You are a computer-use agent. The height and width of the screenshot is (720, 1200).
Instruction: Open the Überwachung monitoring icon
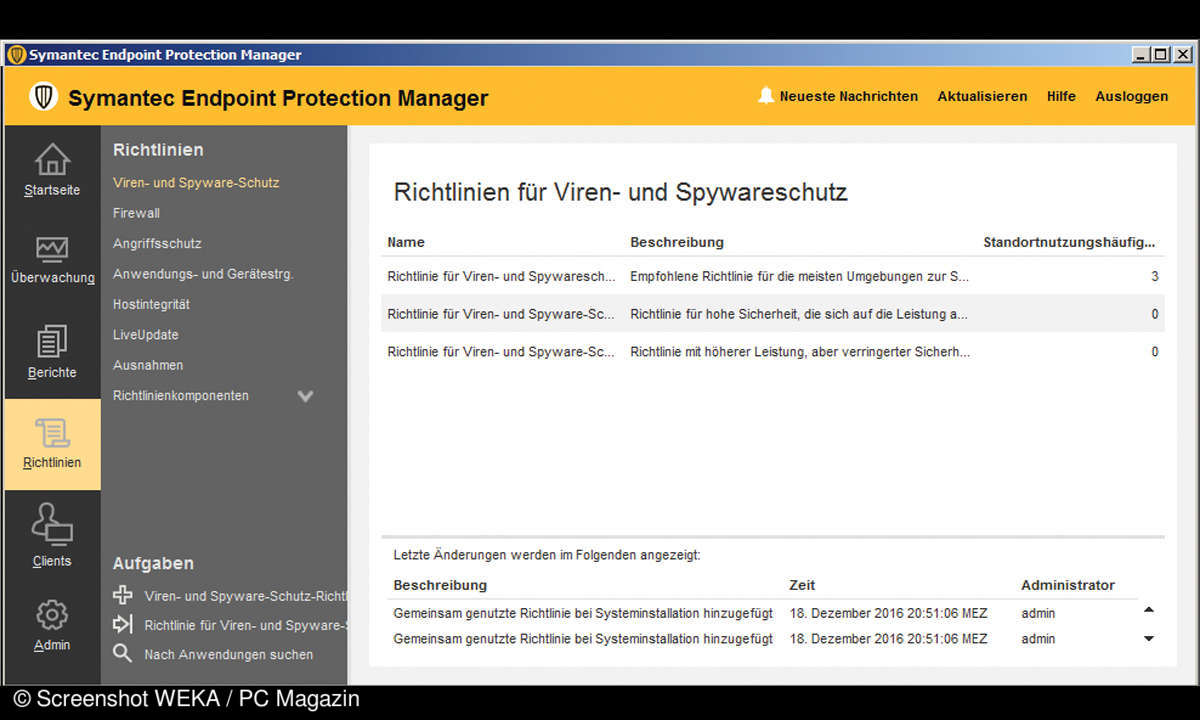(x=52, y=248)
